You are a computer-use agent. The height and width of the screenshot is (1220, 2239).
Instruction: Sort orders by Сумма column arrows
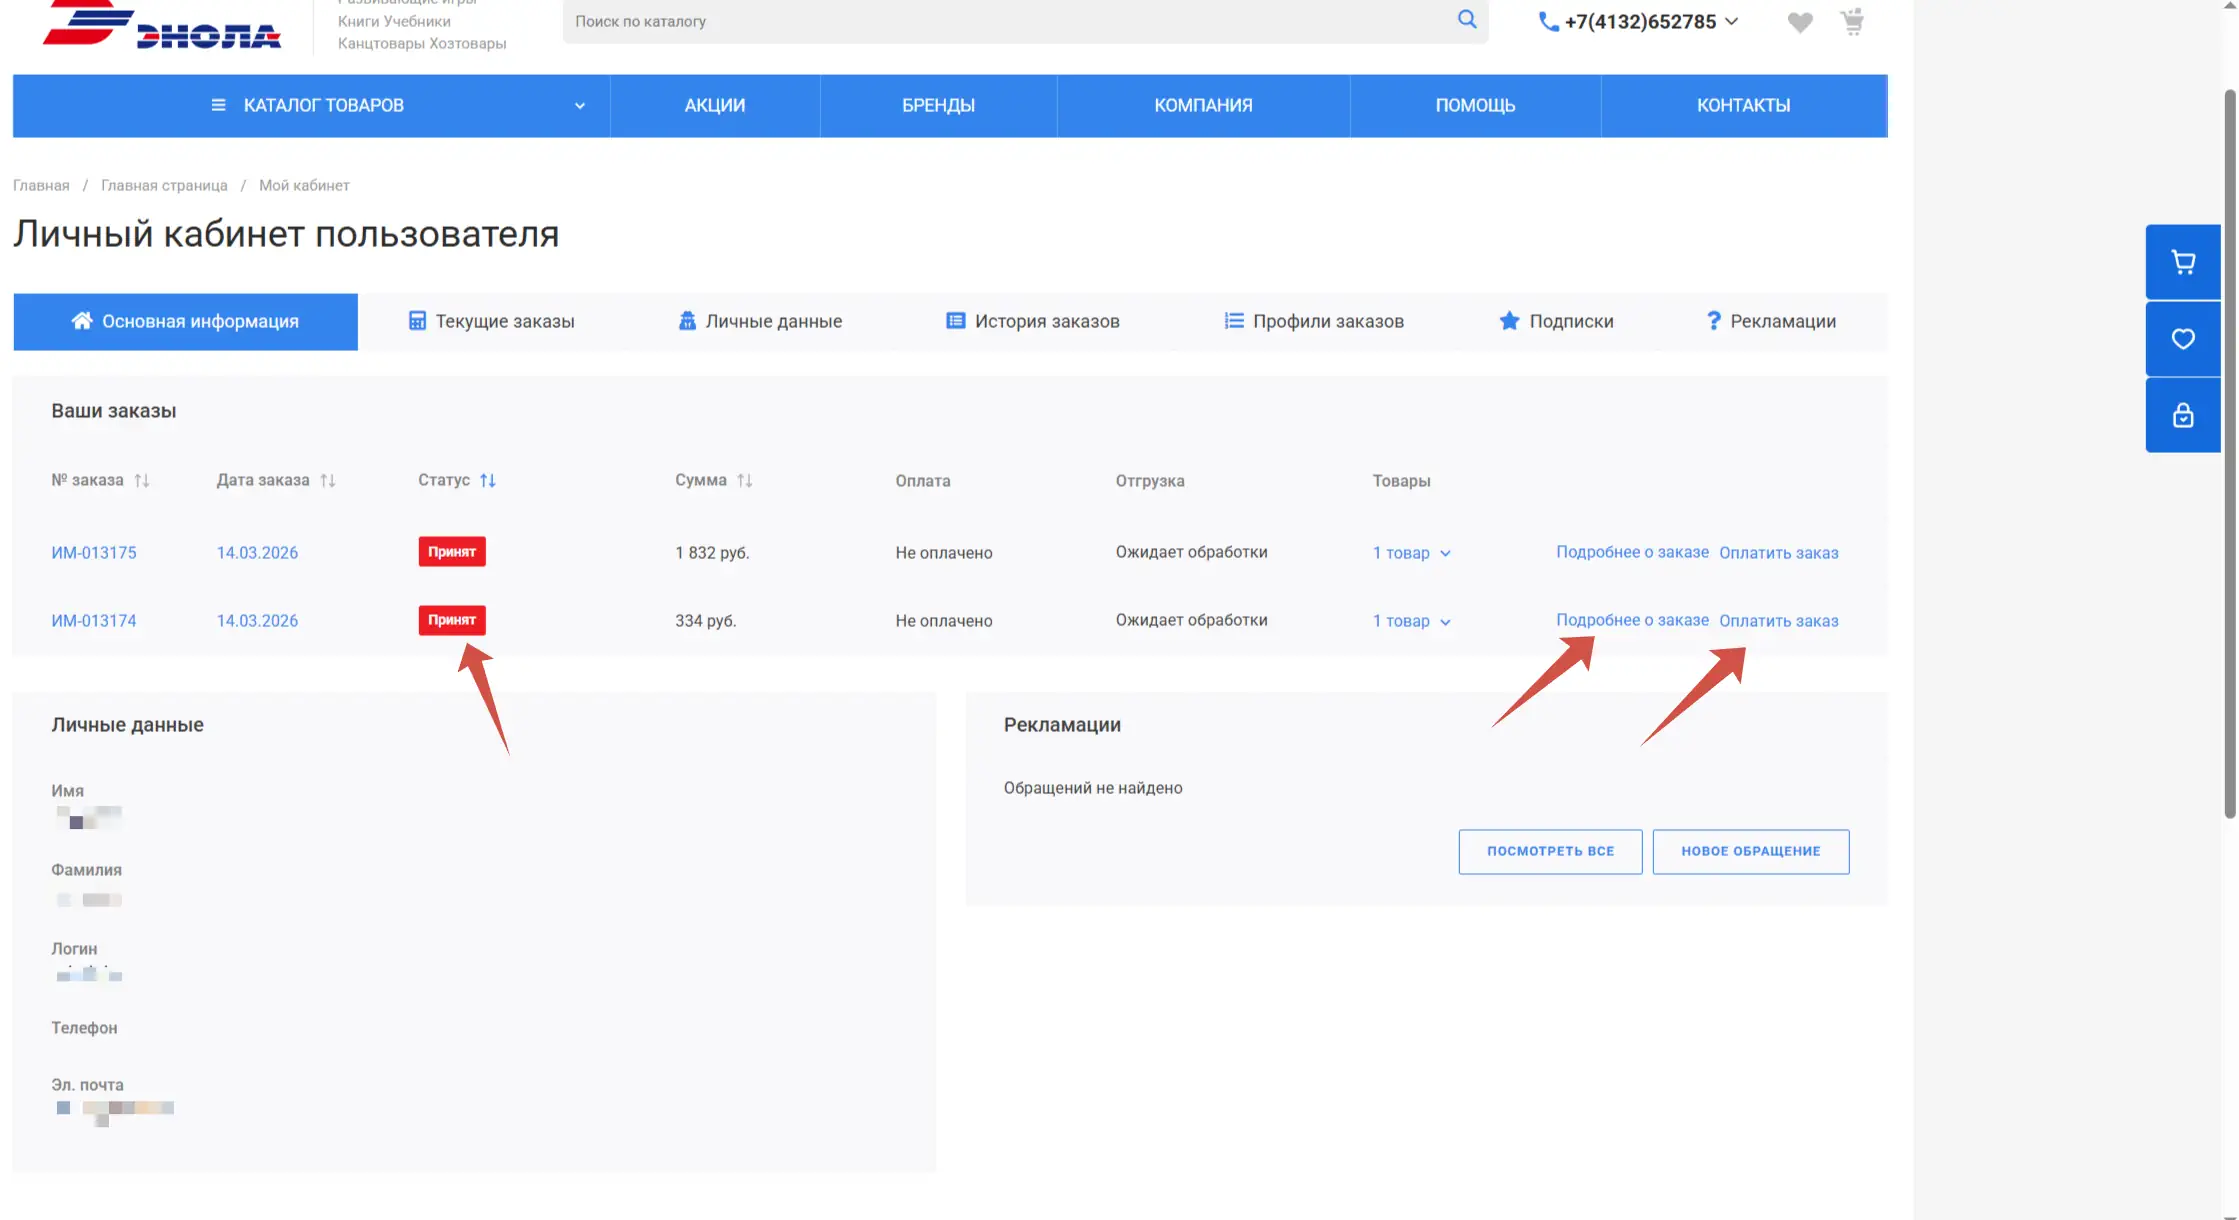tap(745, 481)
